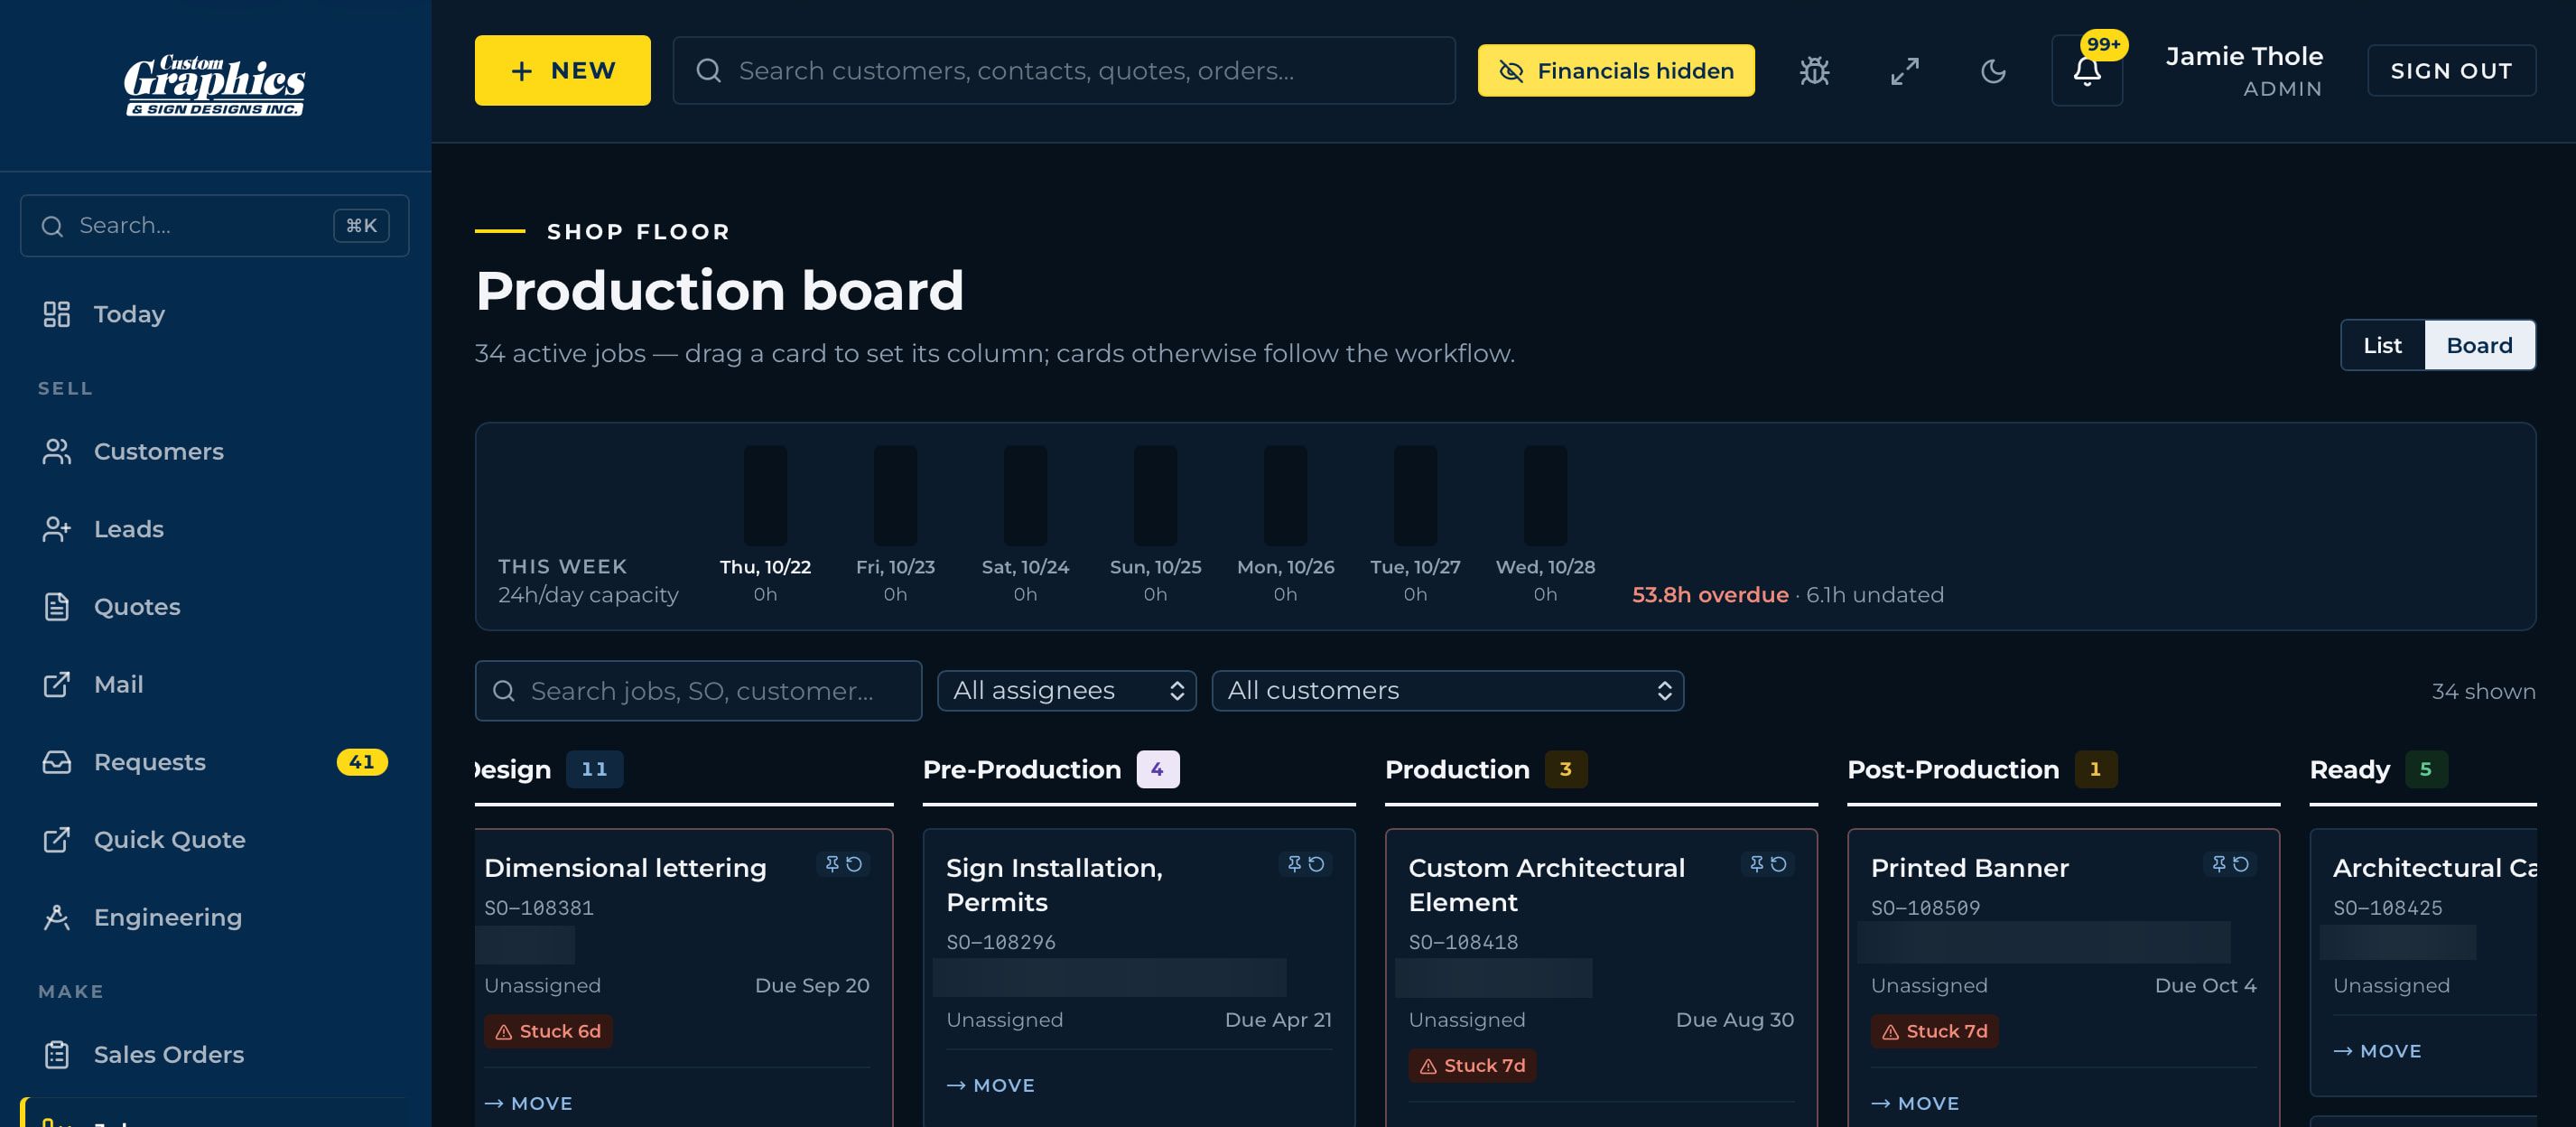Open Today in the sidebar
Screen dimensions: 2576x1127
[214, 314]
